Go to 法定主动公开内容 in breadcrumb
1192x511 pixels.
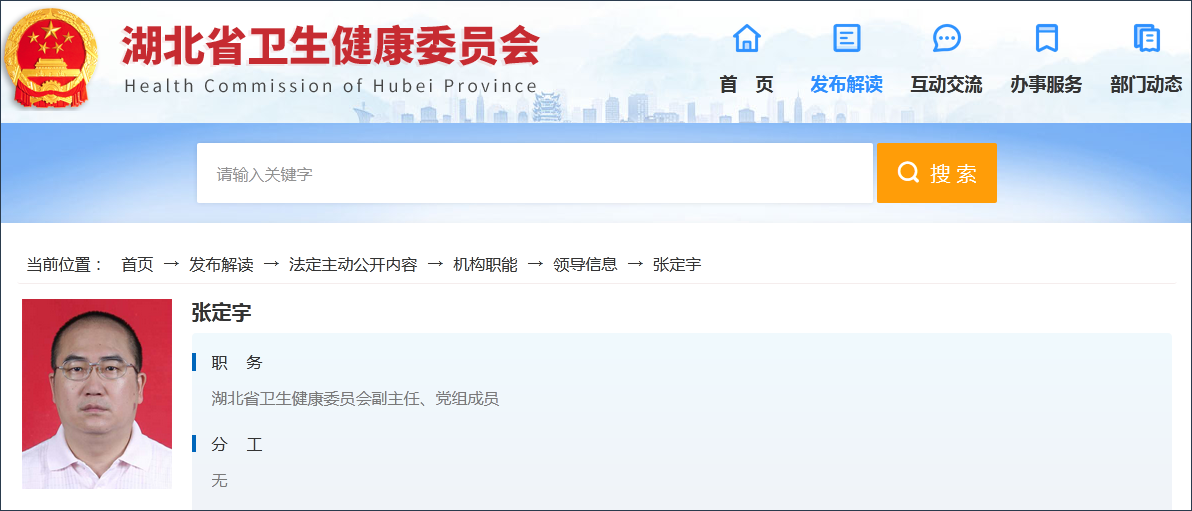coord(353,265)
